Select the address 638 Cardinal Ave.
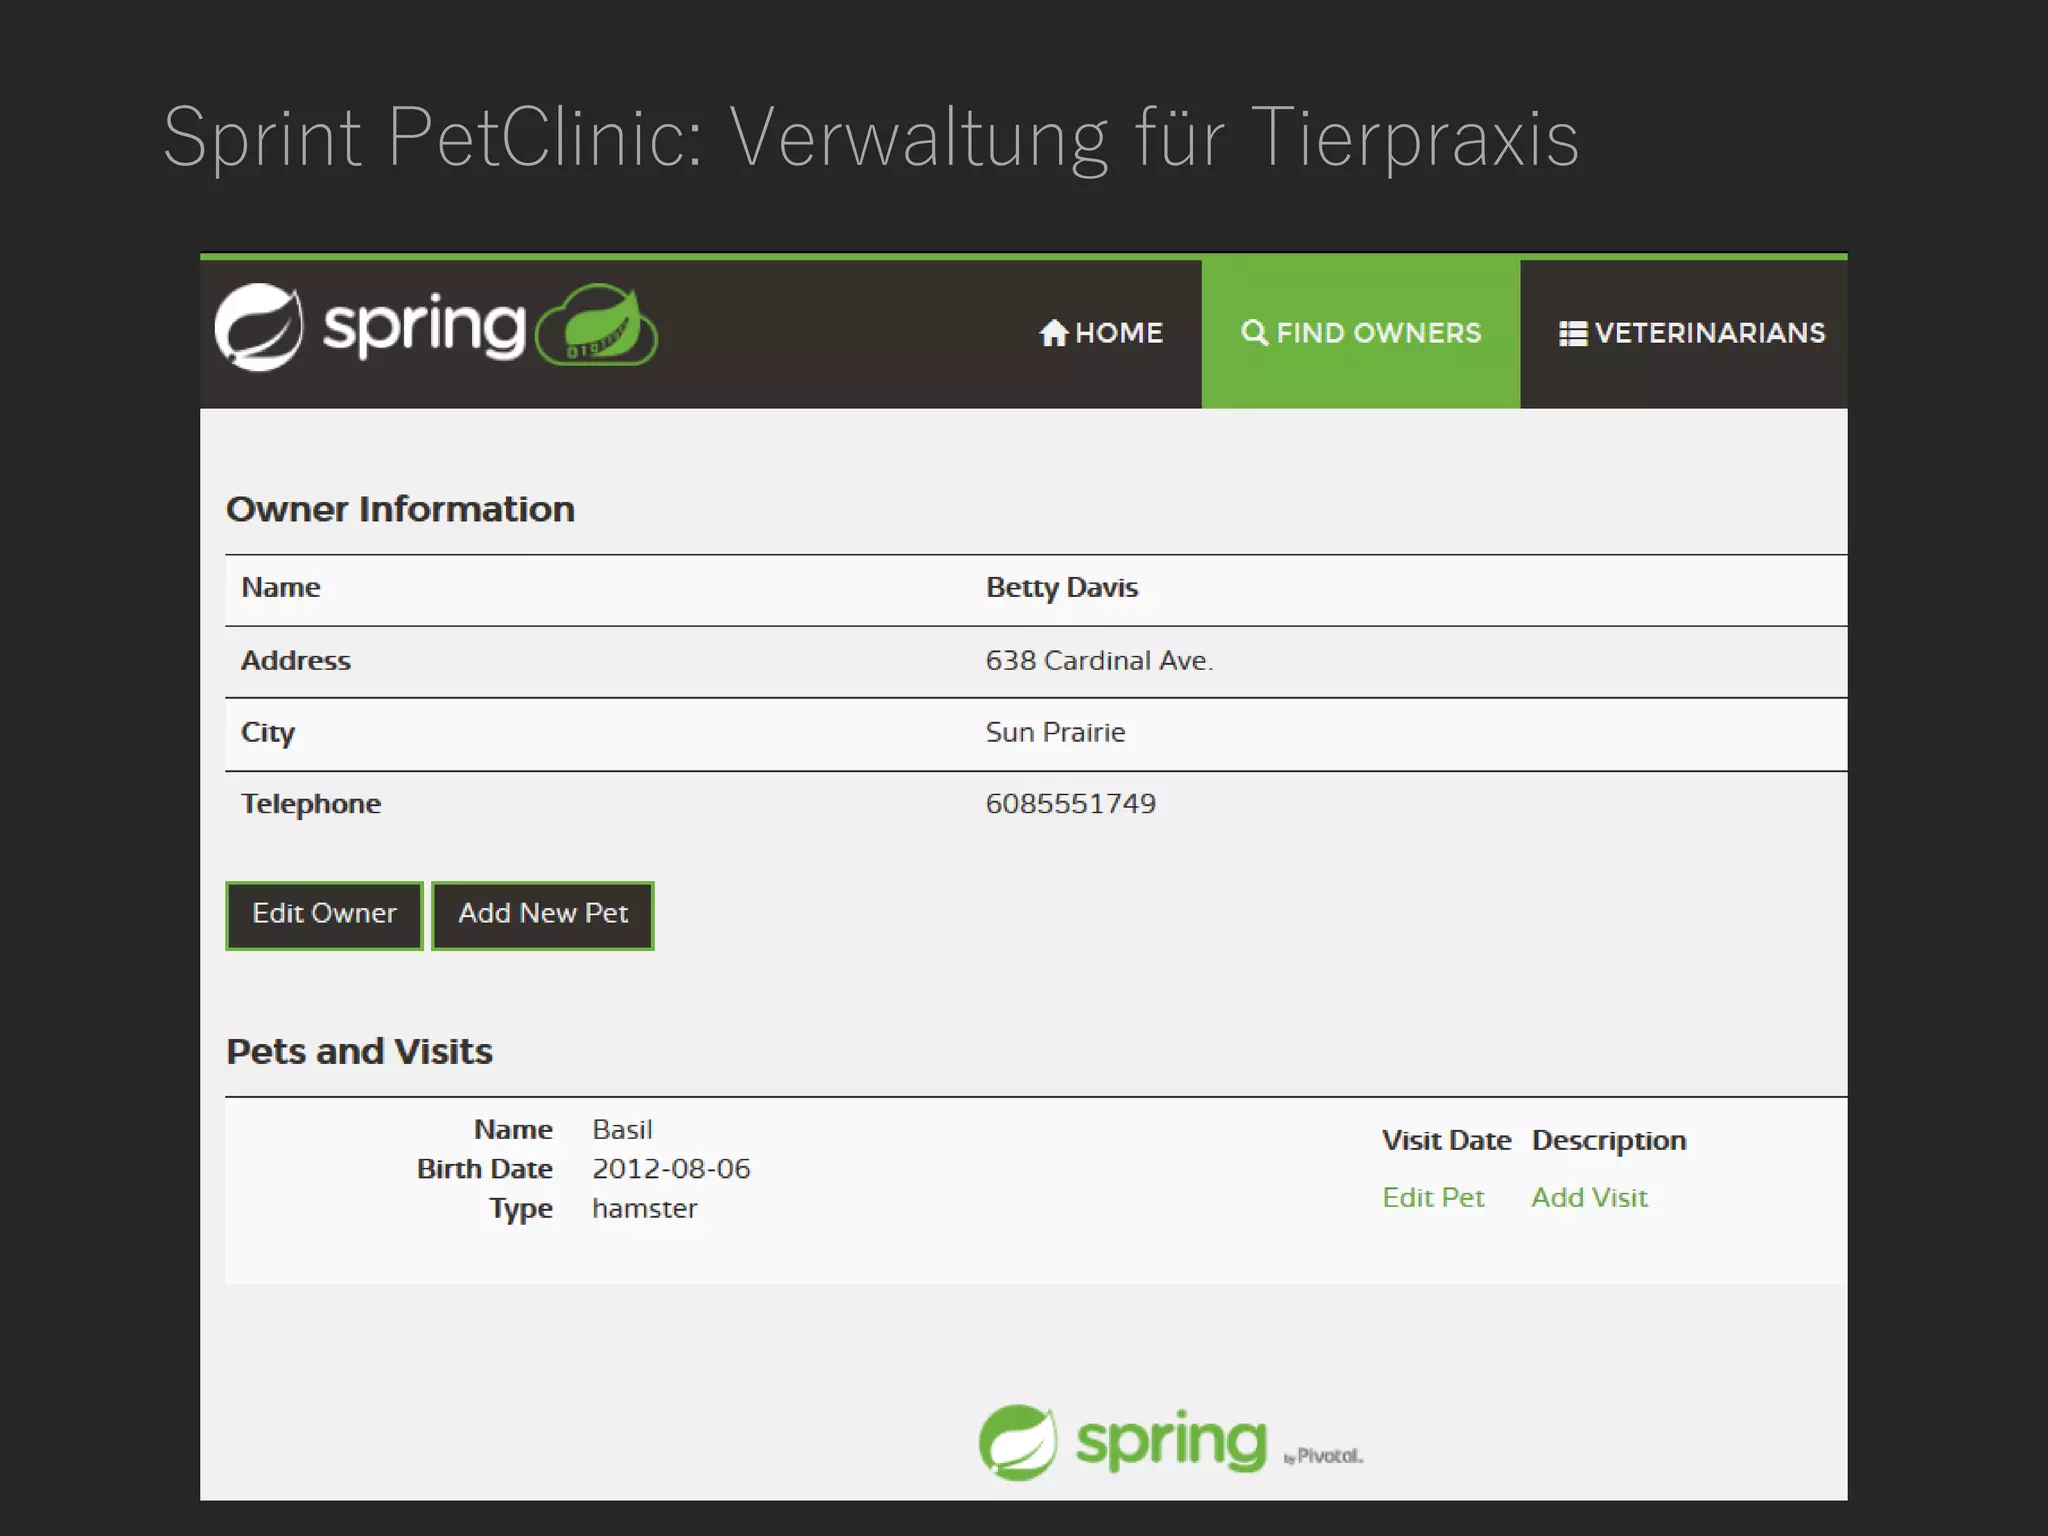 tap(1099, 661)
